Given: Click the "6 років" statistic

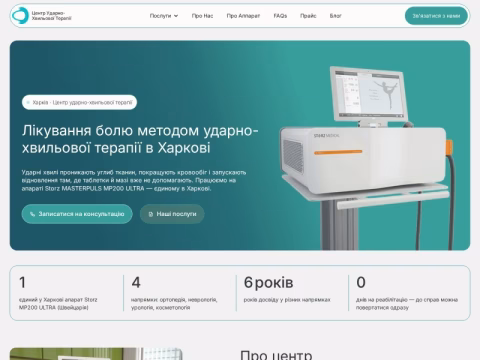Looking at the screenshot, I should [268, 283].
